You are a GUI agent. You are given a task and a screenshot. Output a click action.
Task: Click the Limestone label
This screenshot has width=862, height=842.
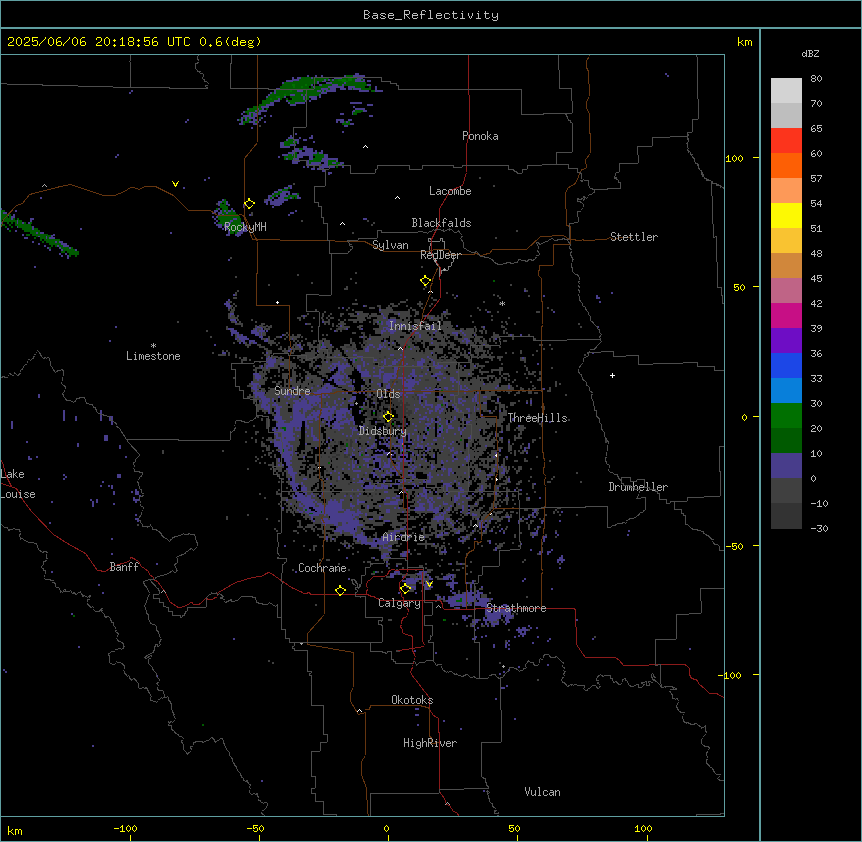click(x=153, y=356)
